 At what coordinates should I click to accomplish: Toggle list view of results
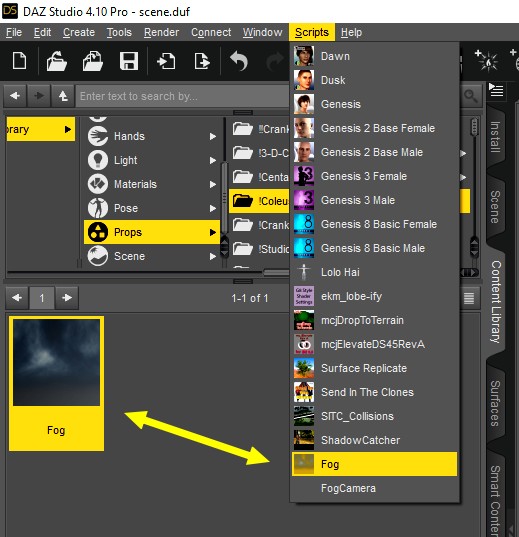469,298
